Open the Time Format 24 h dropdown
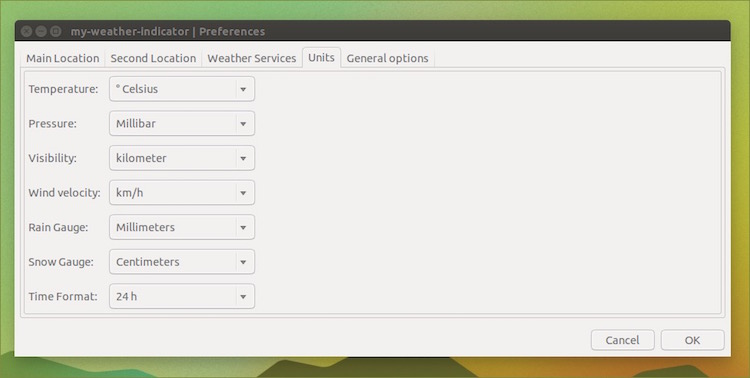Screen dimensions: 750x378 click(x=182, y=296)
